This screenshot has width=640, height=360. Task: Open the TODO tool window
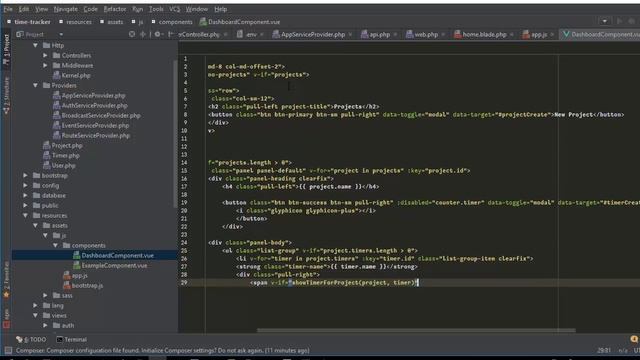point(31,340)
